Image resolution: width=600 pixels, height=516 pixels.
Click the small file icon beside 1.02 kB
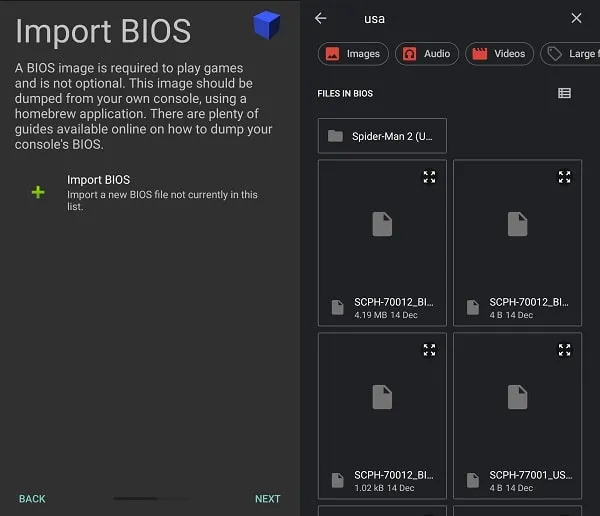tap(338, 480)
